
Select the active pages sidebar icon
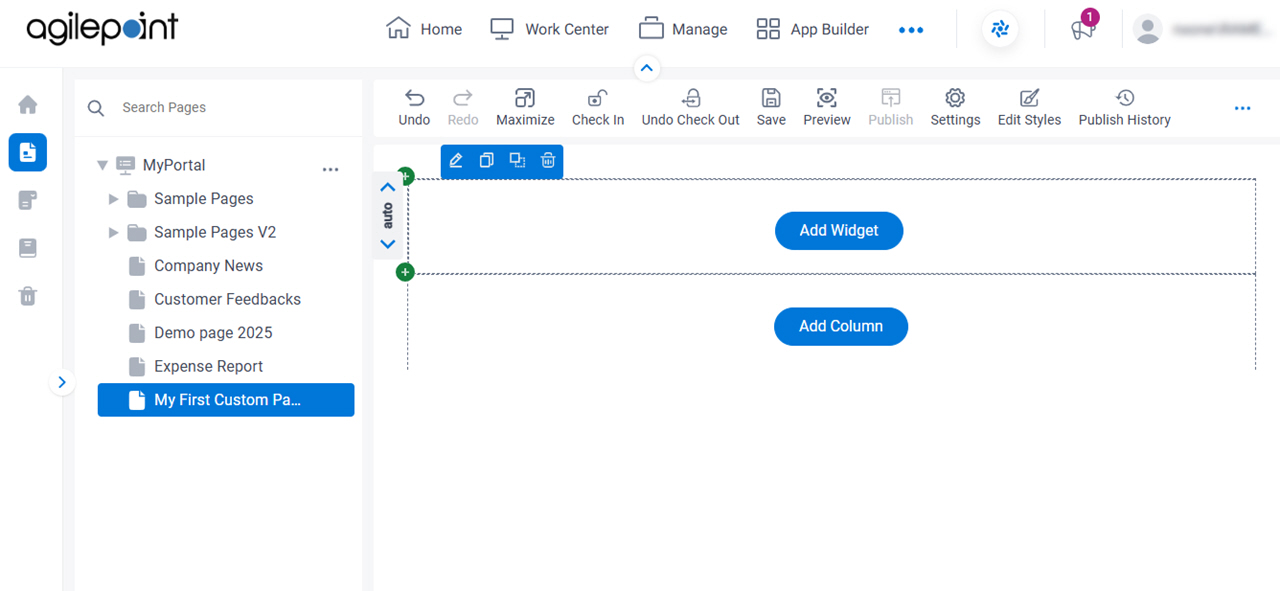click(28, 152)
